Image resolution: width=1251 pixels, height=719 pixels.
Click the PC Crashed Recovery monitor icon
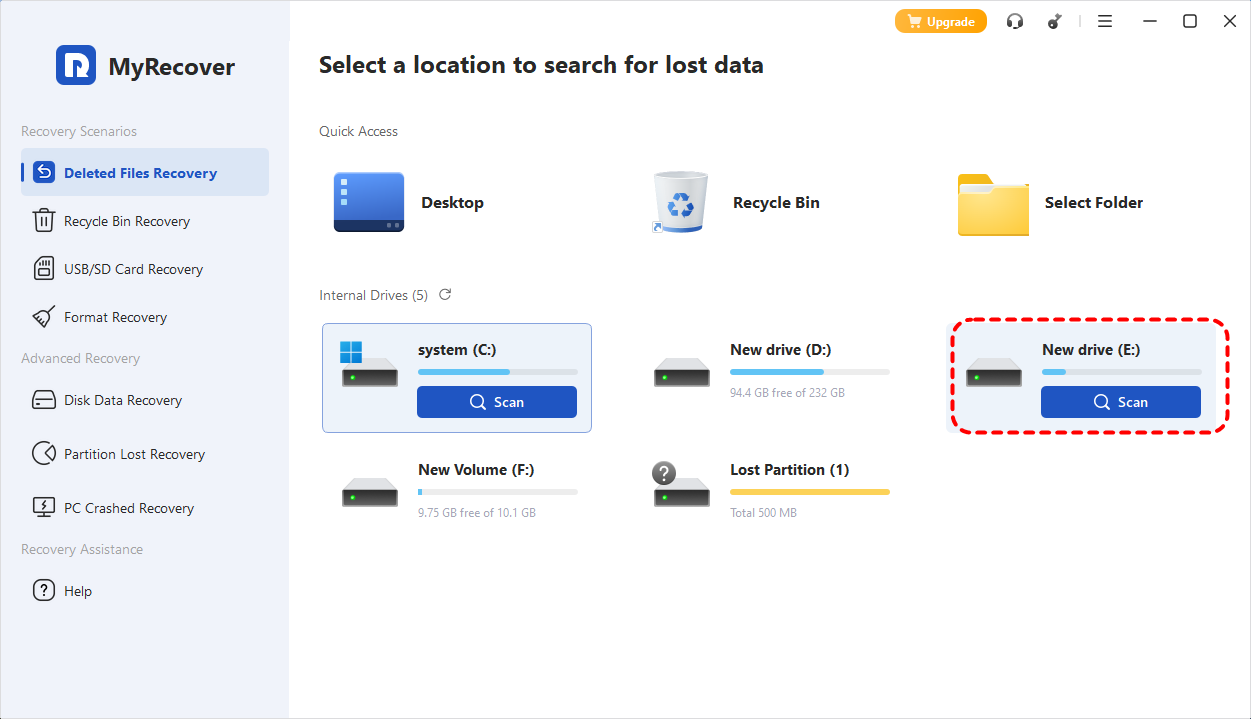coord(44,508)
